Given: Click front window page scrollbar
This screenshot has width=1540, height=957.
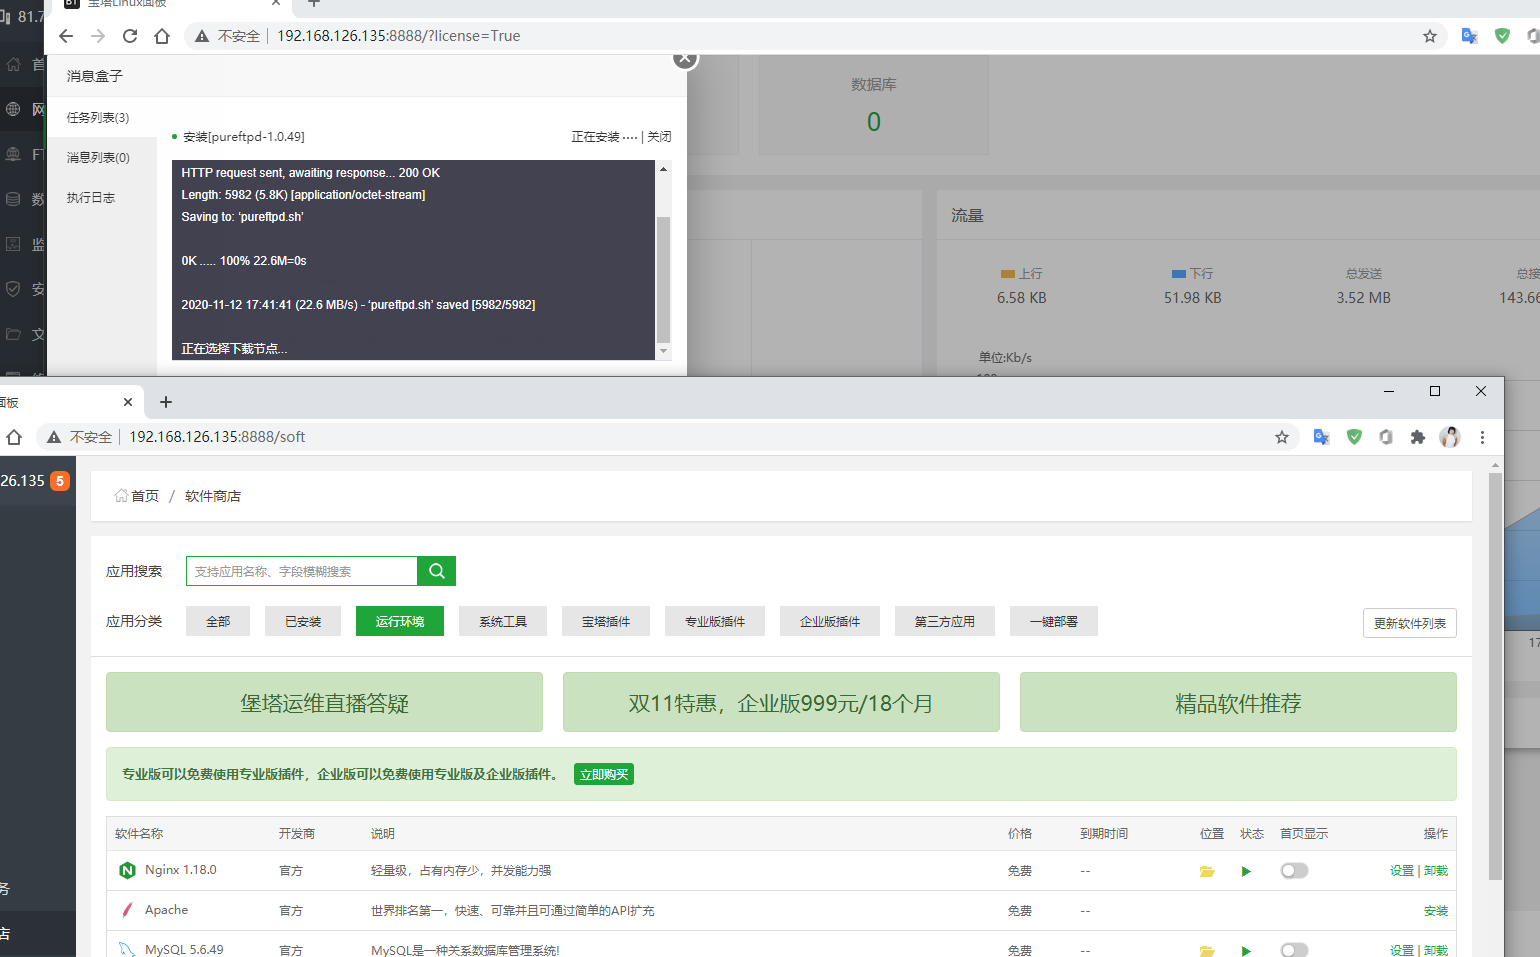Looking at the screenshot, I should pos(1496,676).
